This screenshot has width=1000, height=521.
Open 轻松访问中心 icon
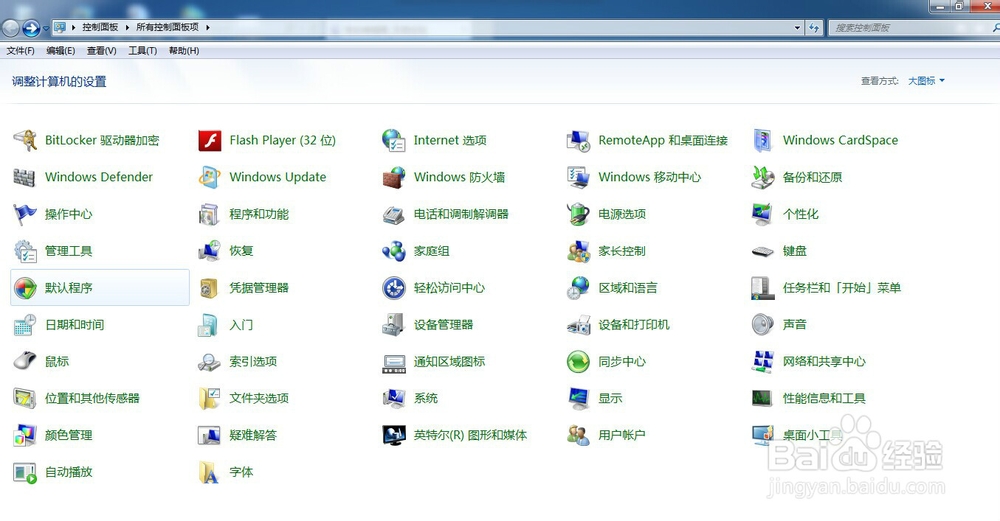click(393, 288)
